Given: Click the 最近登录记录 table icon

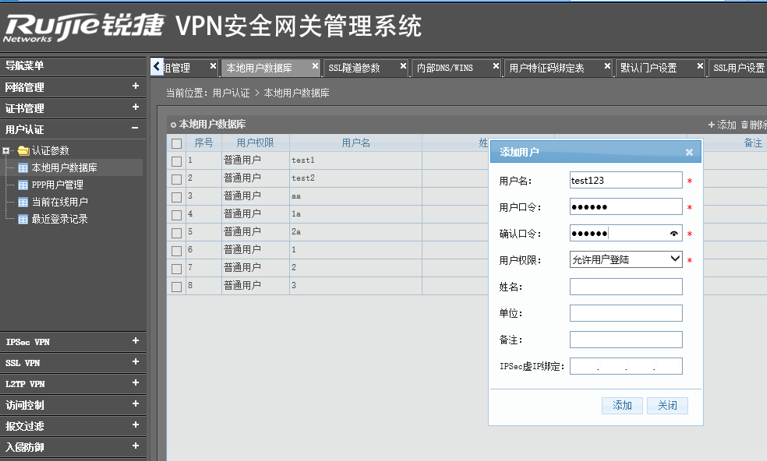Looking at the screenshot, I should click(23, 219).
